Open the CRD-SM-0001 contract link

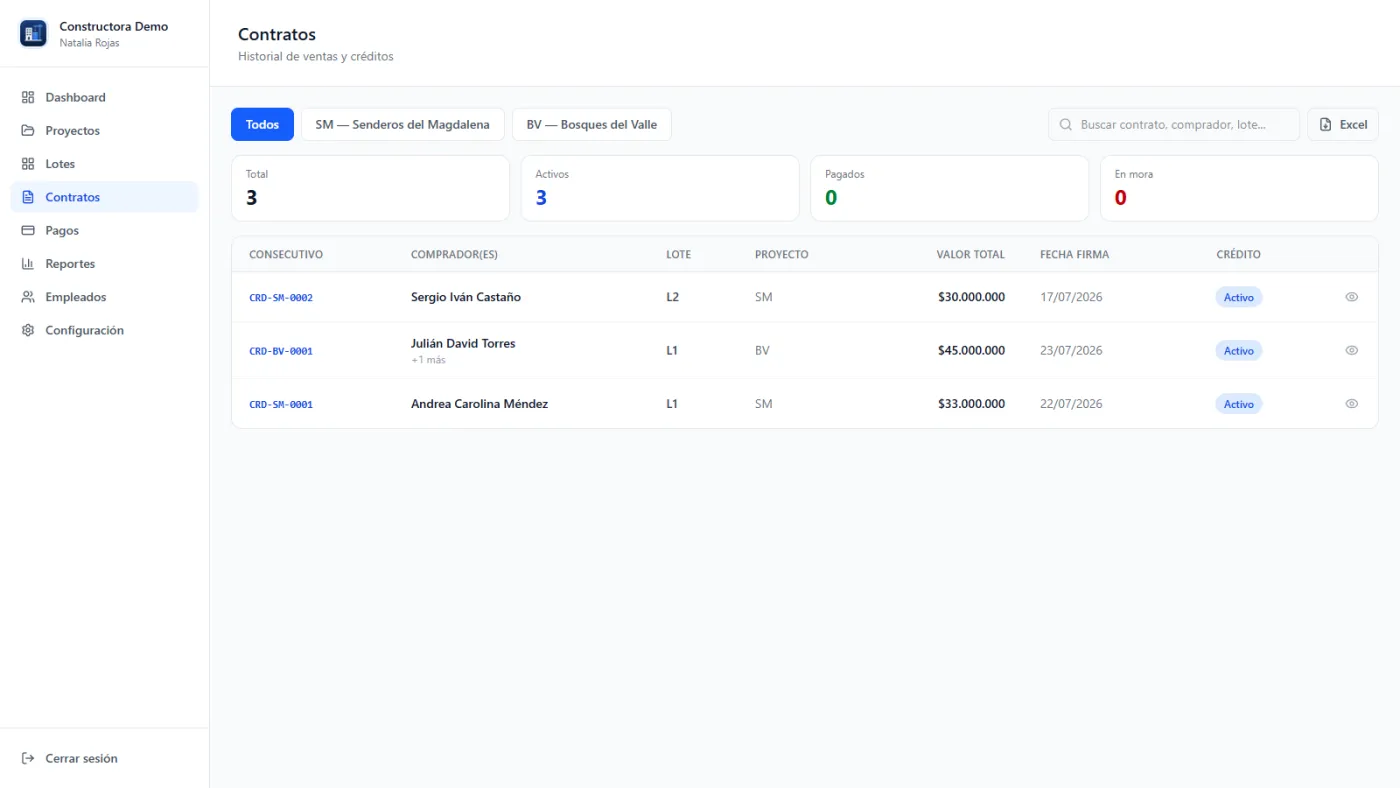pyautogui.click(x=281, y=405)
